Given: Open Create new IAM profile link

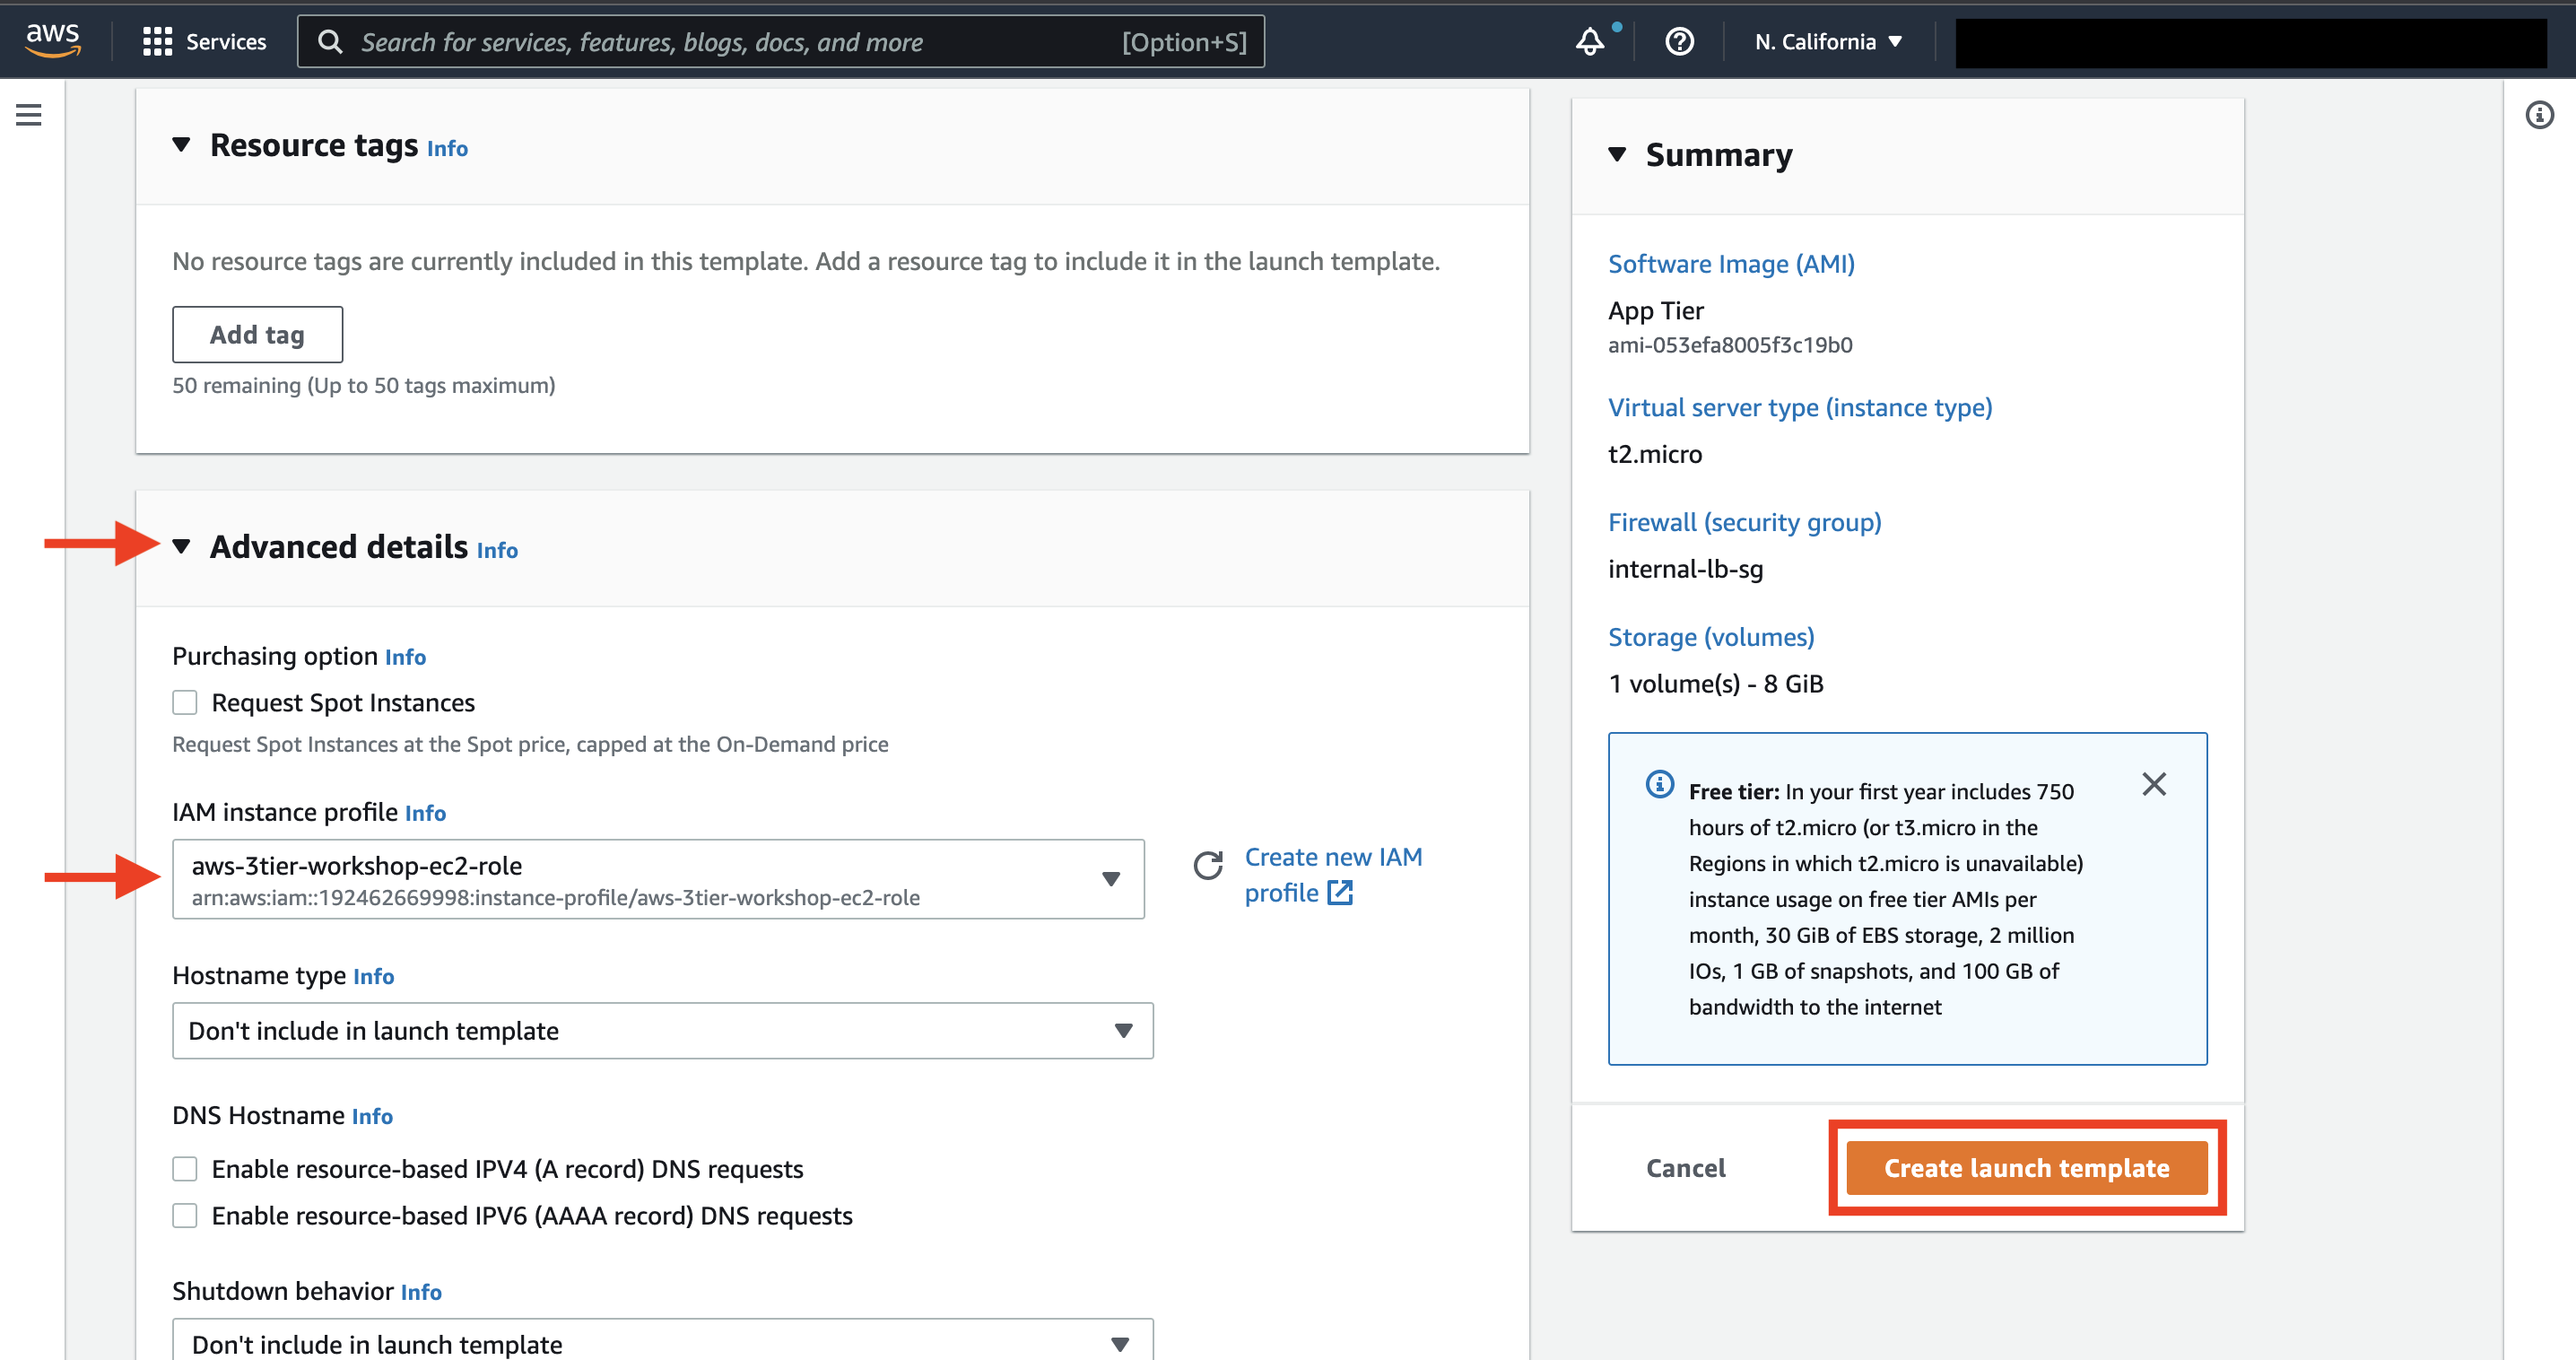Looking at the screenshot, I should click(1333, 875).
